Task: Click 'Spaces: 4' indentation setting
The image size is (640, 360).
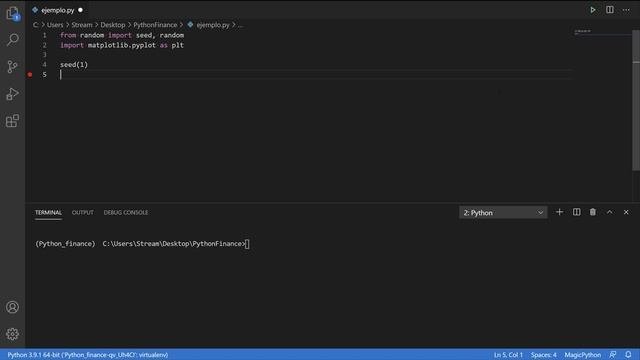Action: coord(544,355)
